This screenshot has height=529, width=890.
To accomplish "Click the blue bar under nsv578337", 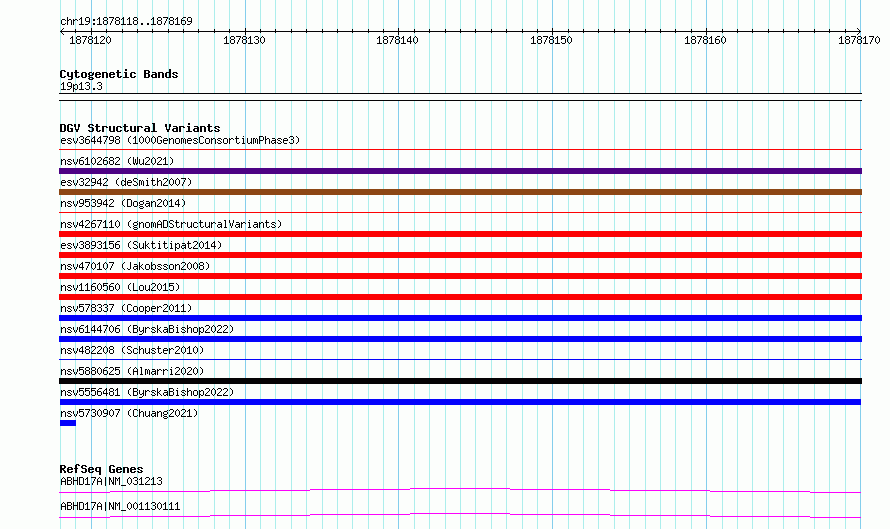I will coord(460,318).
